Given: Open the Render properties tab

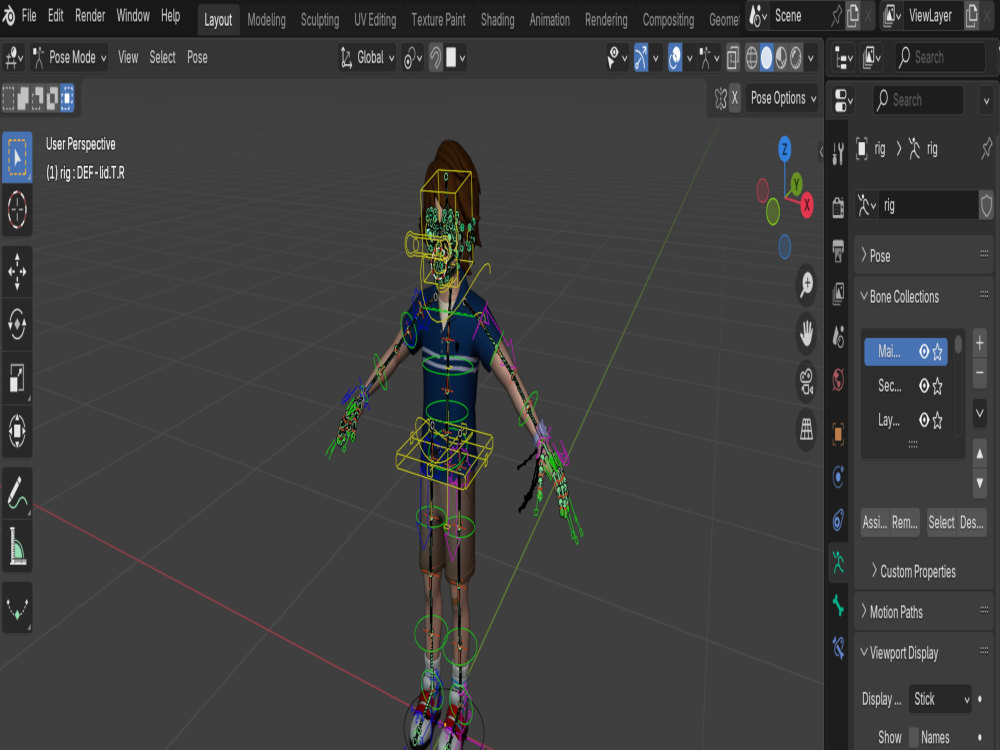Looking at the screenshot, I should (x=839, y=207).
